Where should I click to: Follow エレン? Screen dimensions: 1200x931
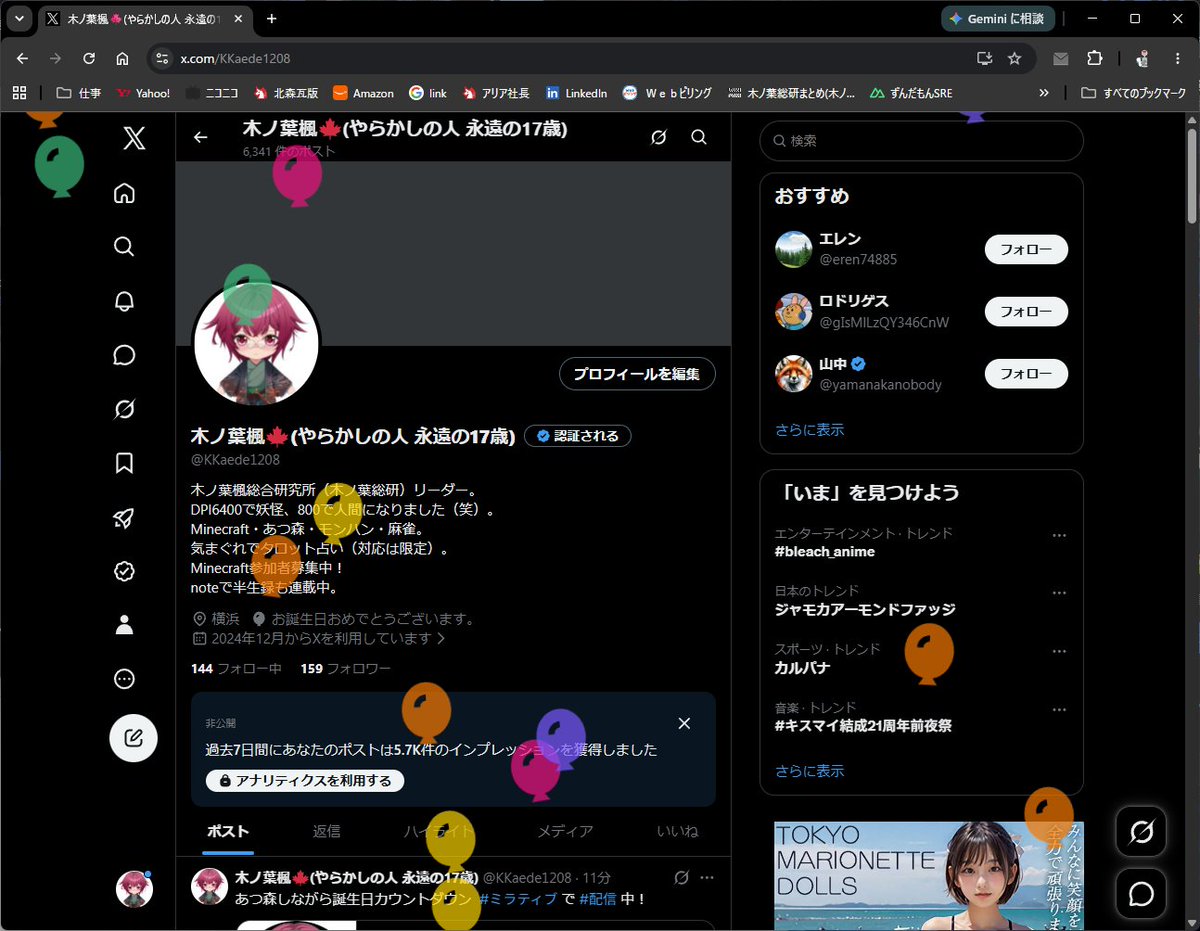coord(1026,250)
